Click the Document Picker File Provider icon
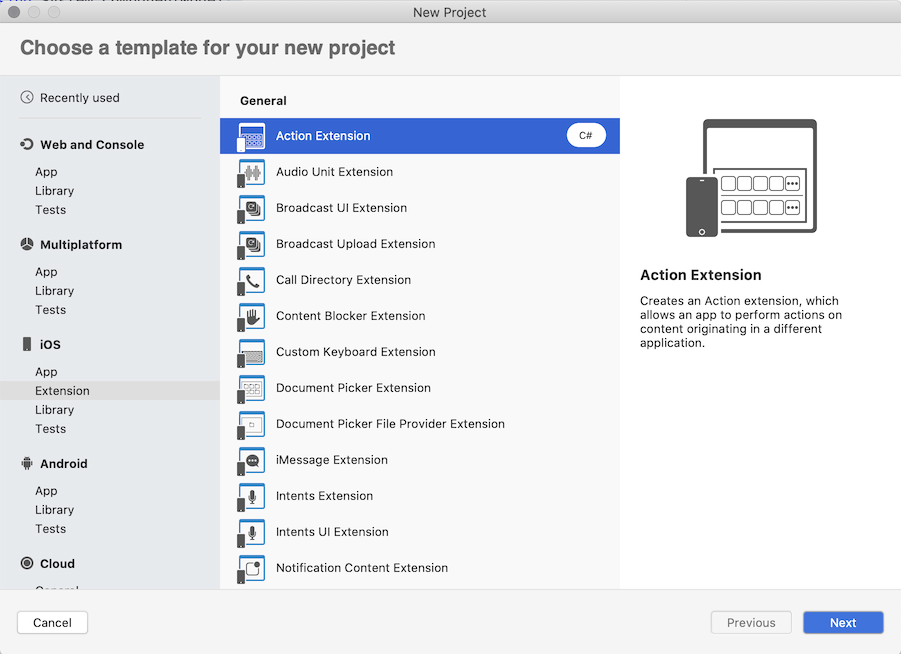Screen dimensions: 901x654 (x=251, y=425)
